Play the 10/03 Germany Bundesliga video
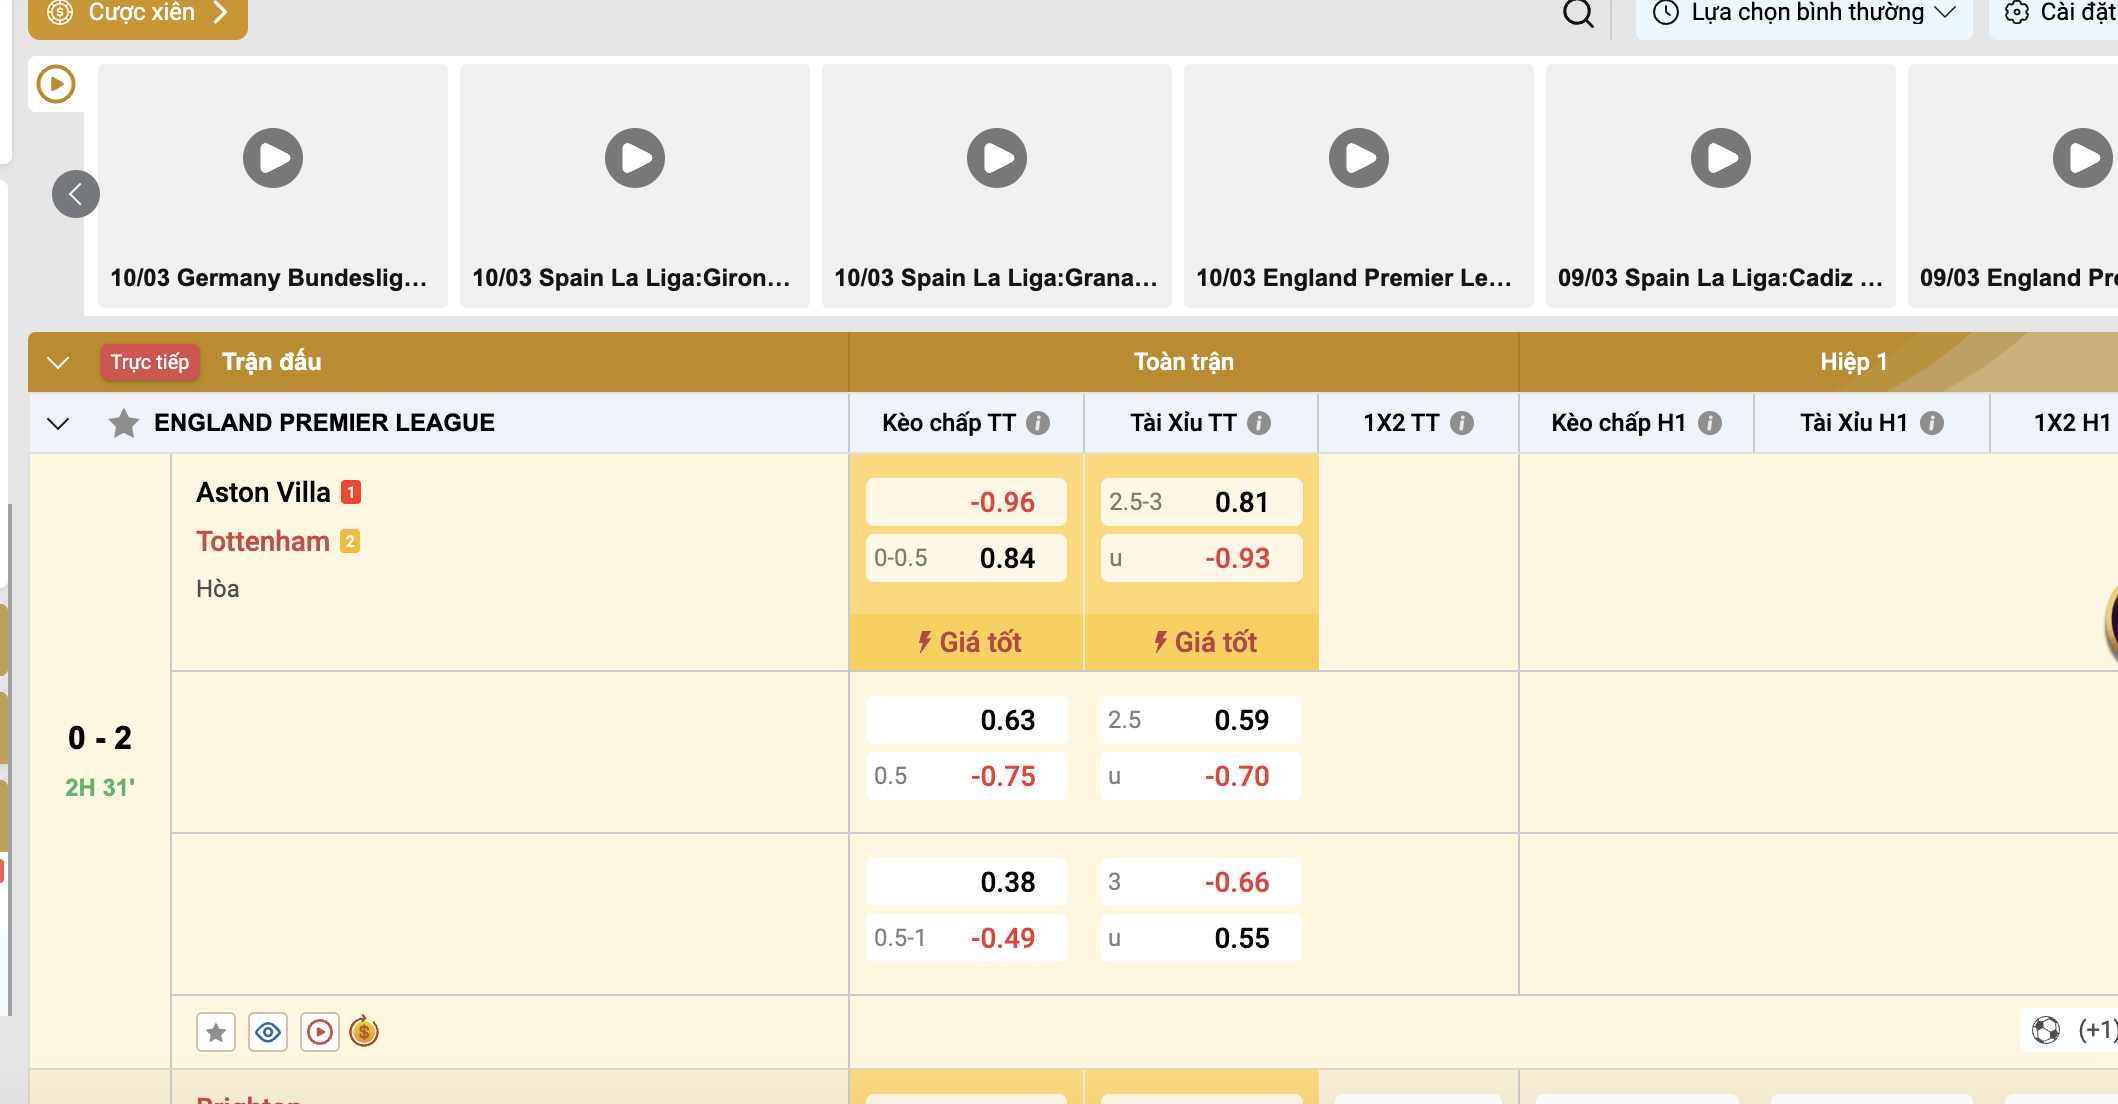2118x1104 pixels. tap(273, 158)
